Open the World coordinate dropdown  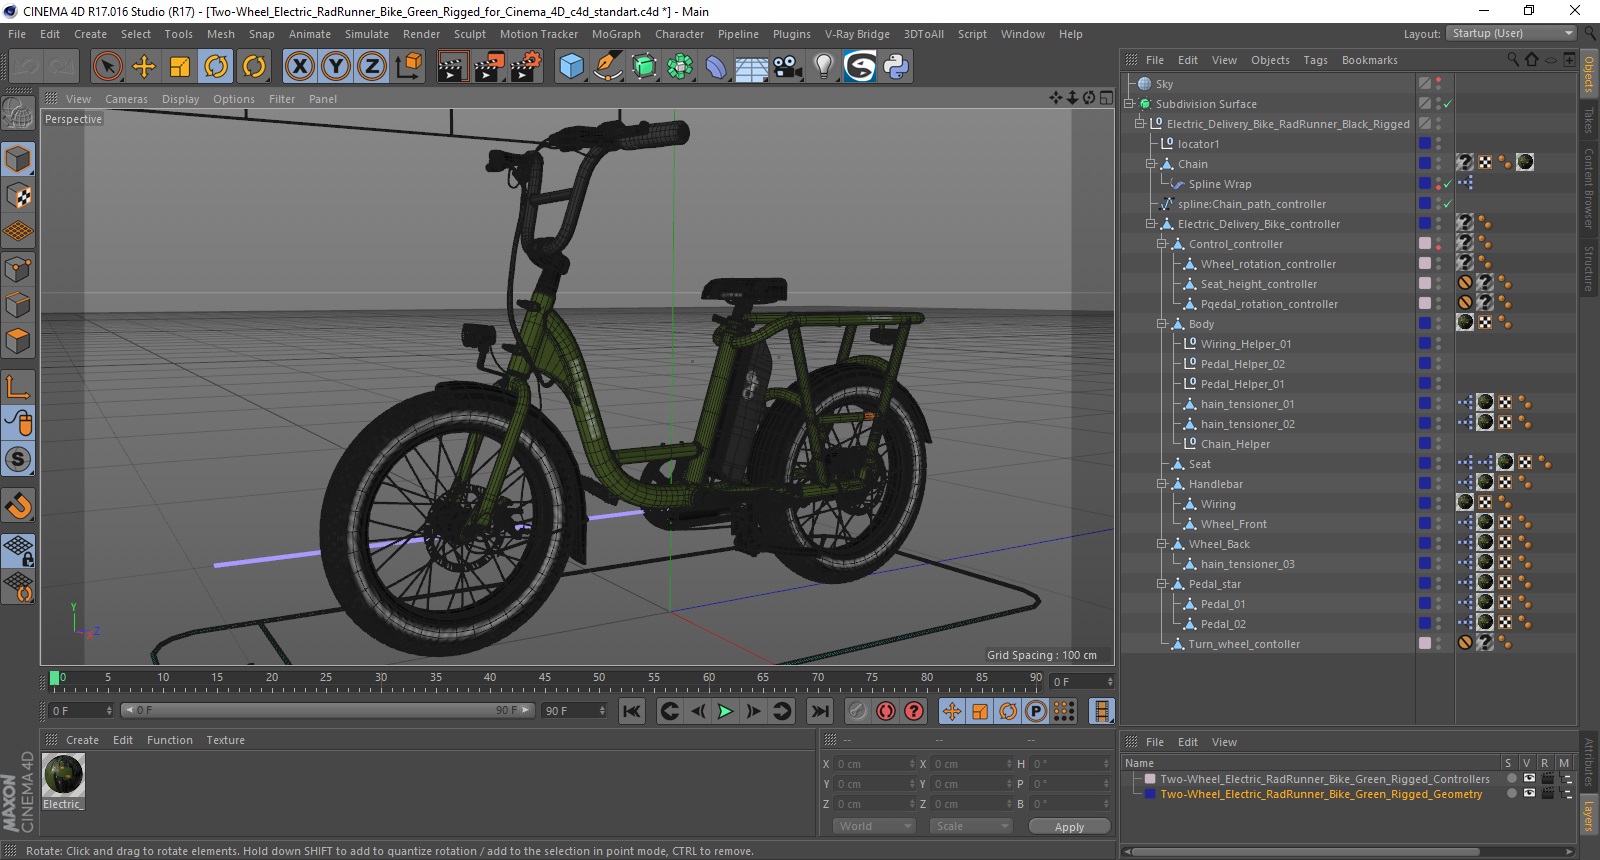pyautogui.click(x=875, y=826)
